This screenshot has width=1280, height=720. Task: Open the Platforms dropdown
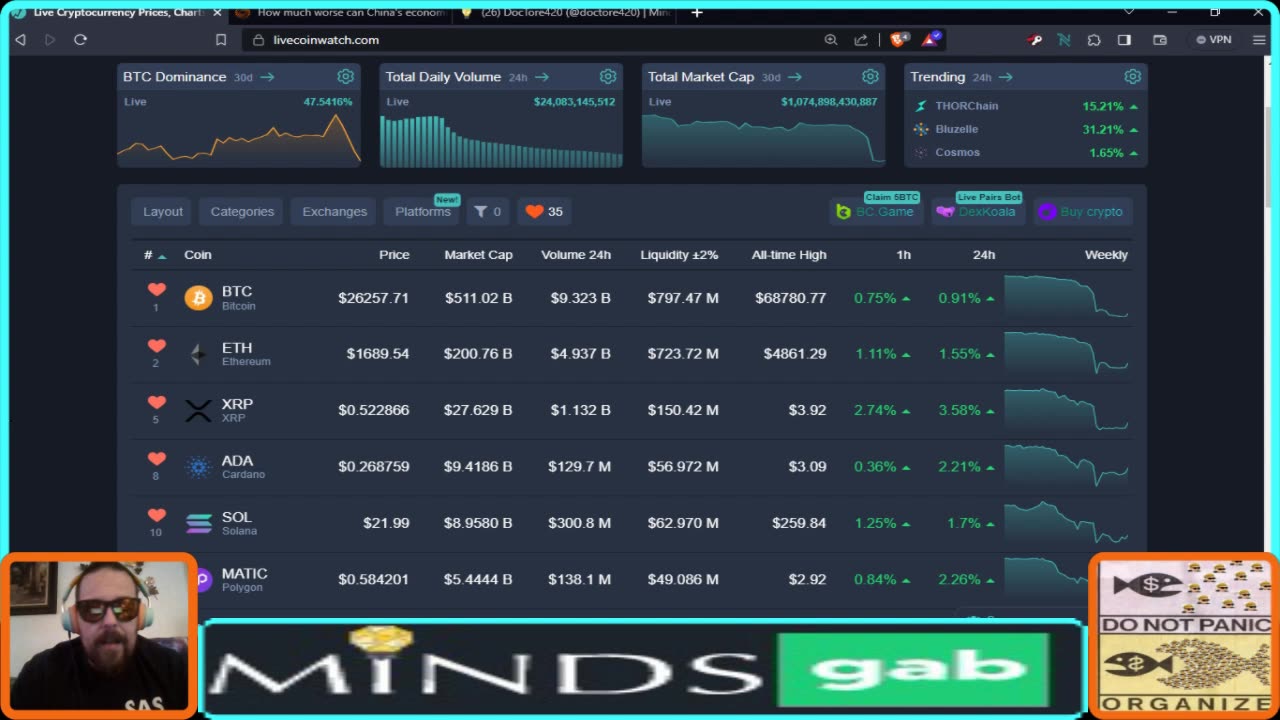tap(423, 211)
